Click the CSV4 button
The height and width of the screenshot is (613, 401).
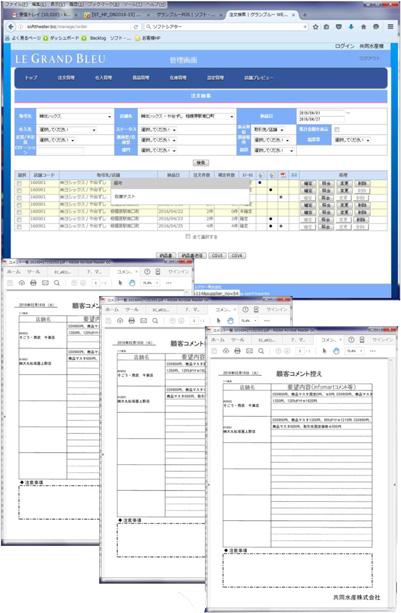coord(237,256)
